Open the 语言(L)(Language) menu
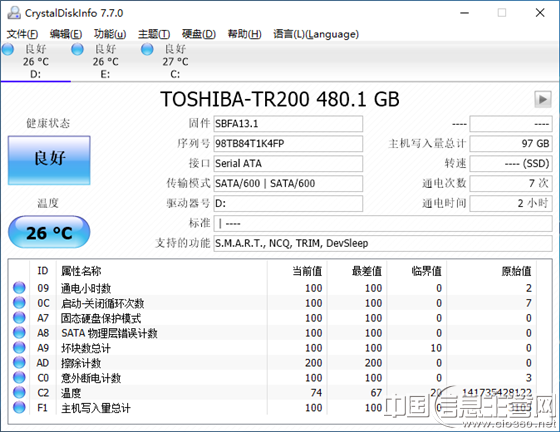This screenshot has height=432, width=560. pos(316,34)
